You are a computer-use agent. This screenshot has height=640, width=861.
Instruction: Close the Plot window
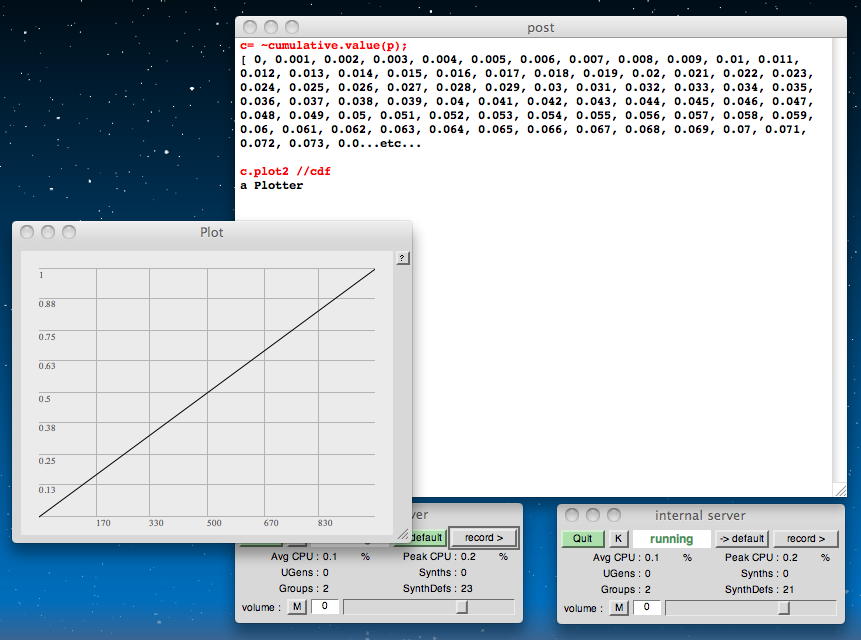27,232
